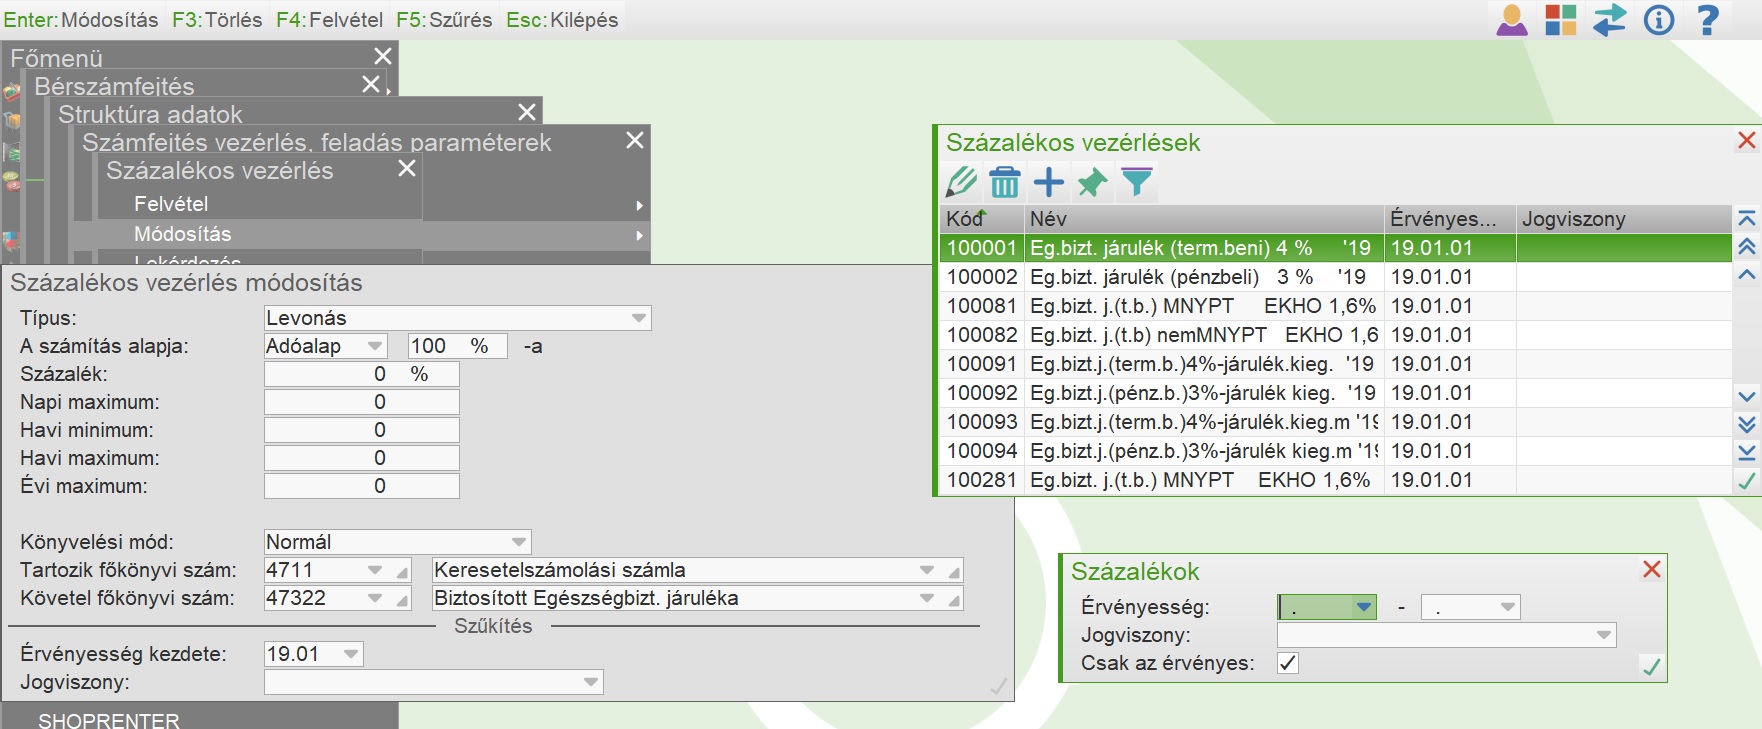Image resolution: width=1762 pixels, height=729 pixels.
Task: Click the Havi maximum input field
Action: pyautogui.click(x=361, y=458)
